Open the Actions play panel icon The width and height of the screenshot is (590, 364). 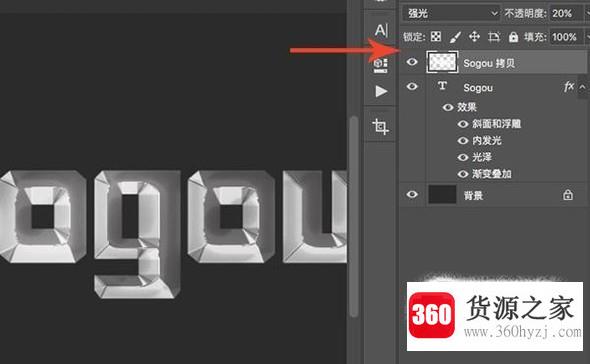[381, 91]
